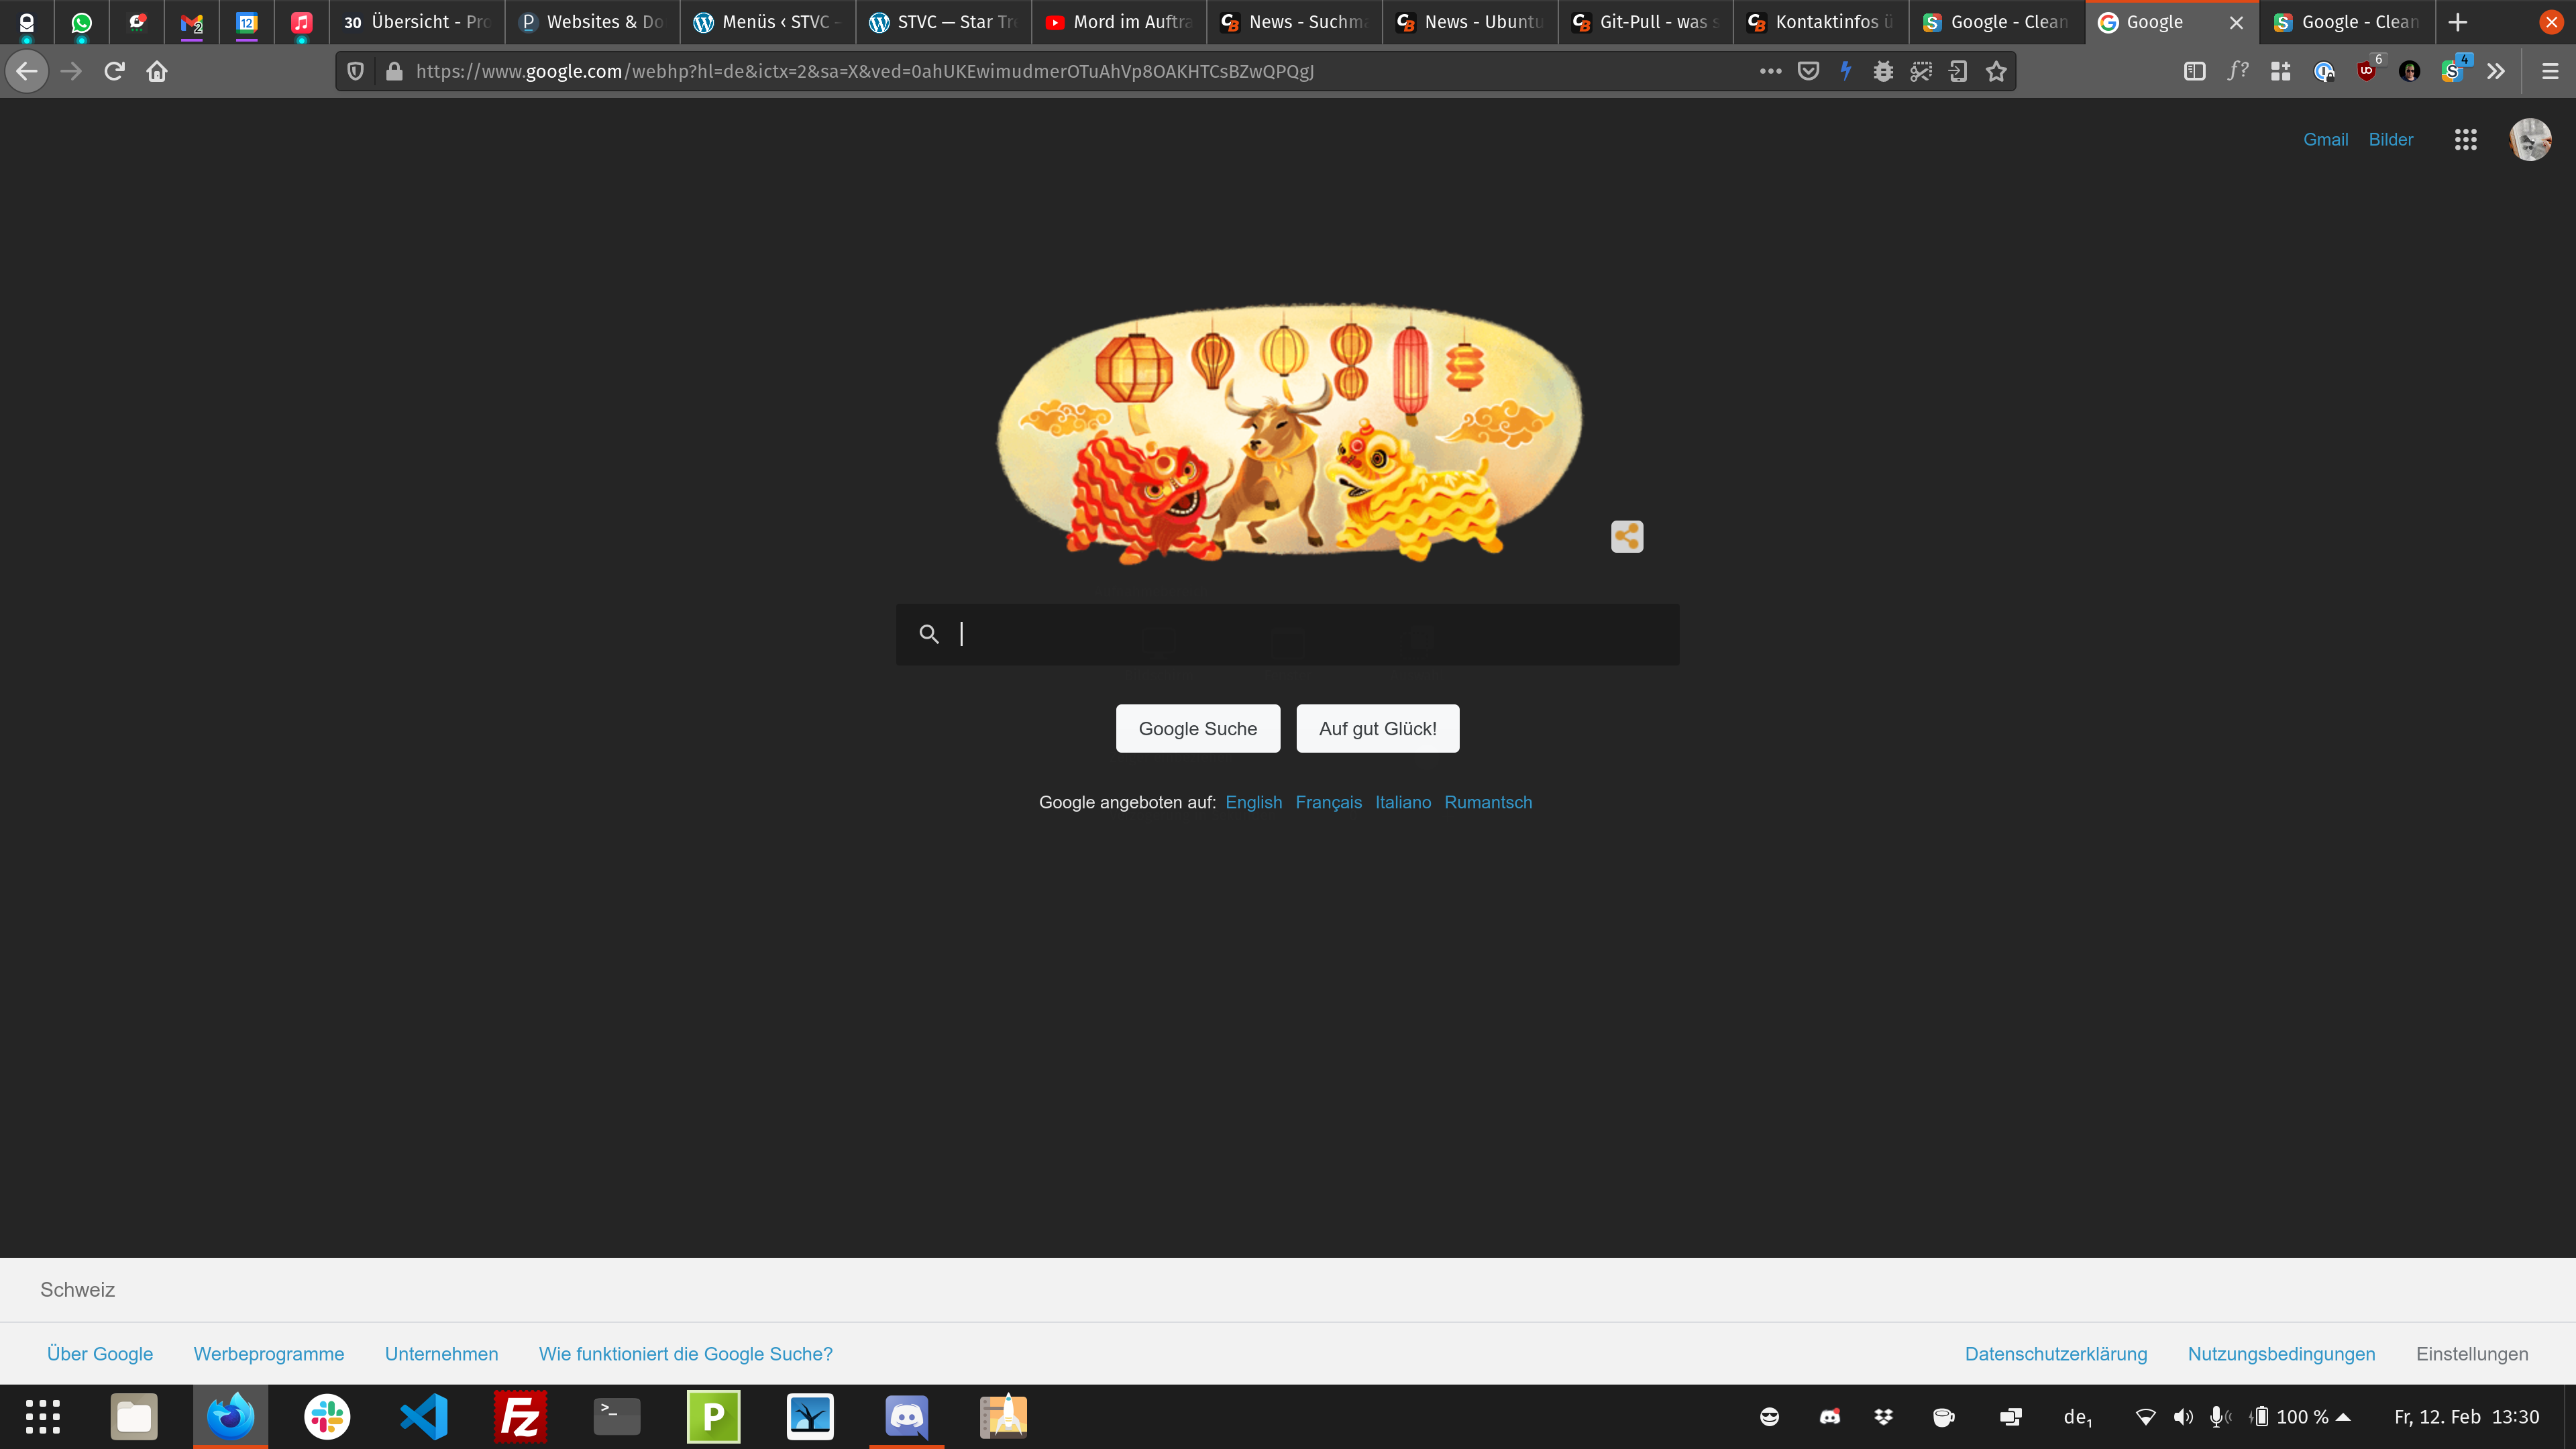This screenshot has width=2576, height=1449.
Task: Open uBlock Origin extension icon
Action: point(2366,71)
